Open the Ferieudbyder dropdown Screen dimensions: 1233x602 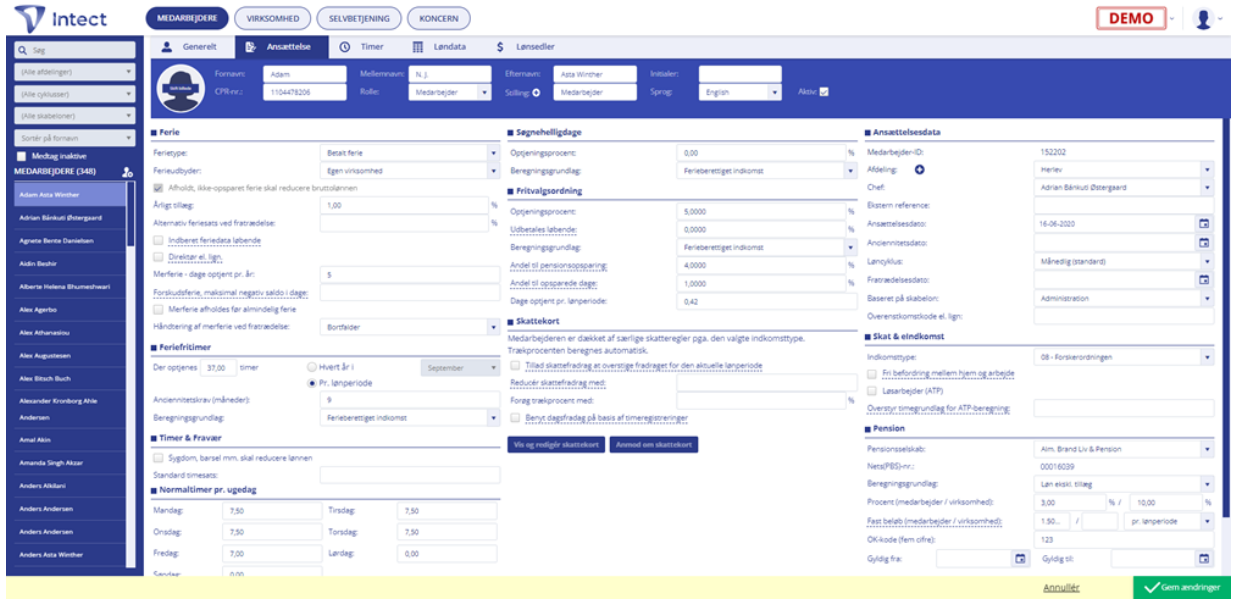[410, 170]
